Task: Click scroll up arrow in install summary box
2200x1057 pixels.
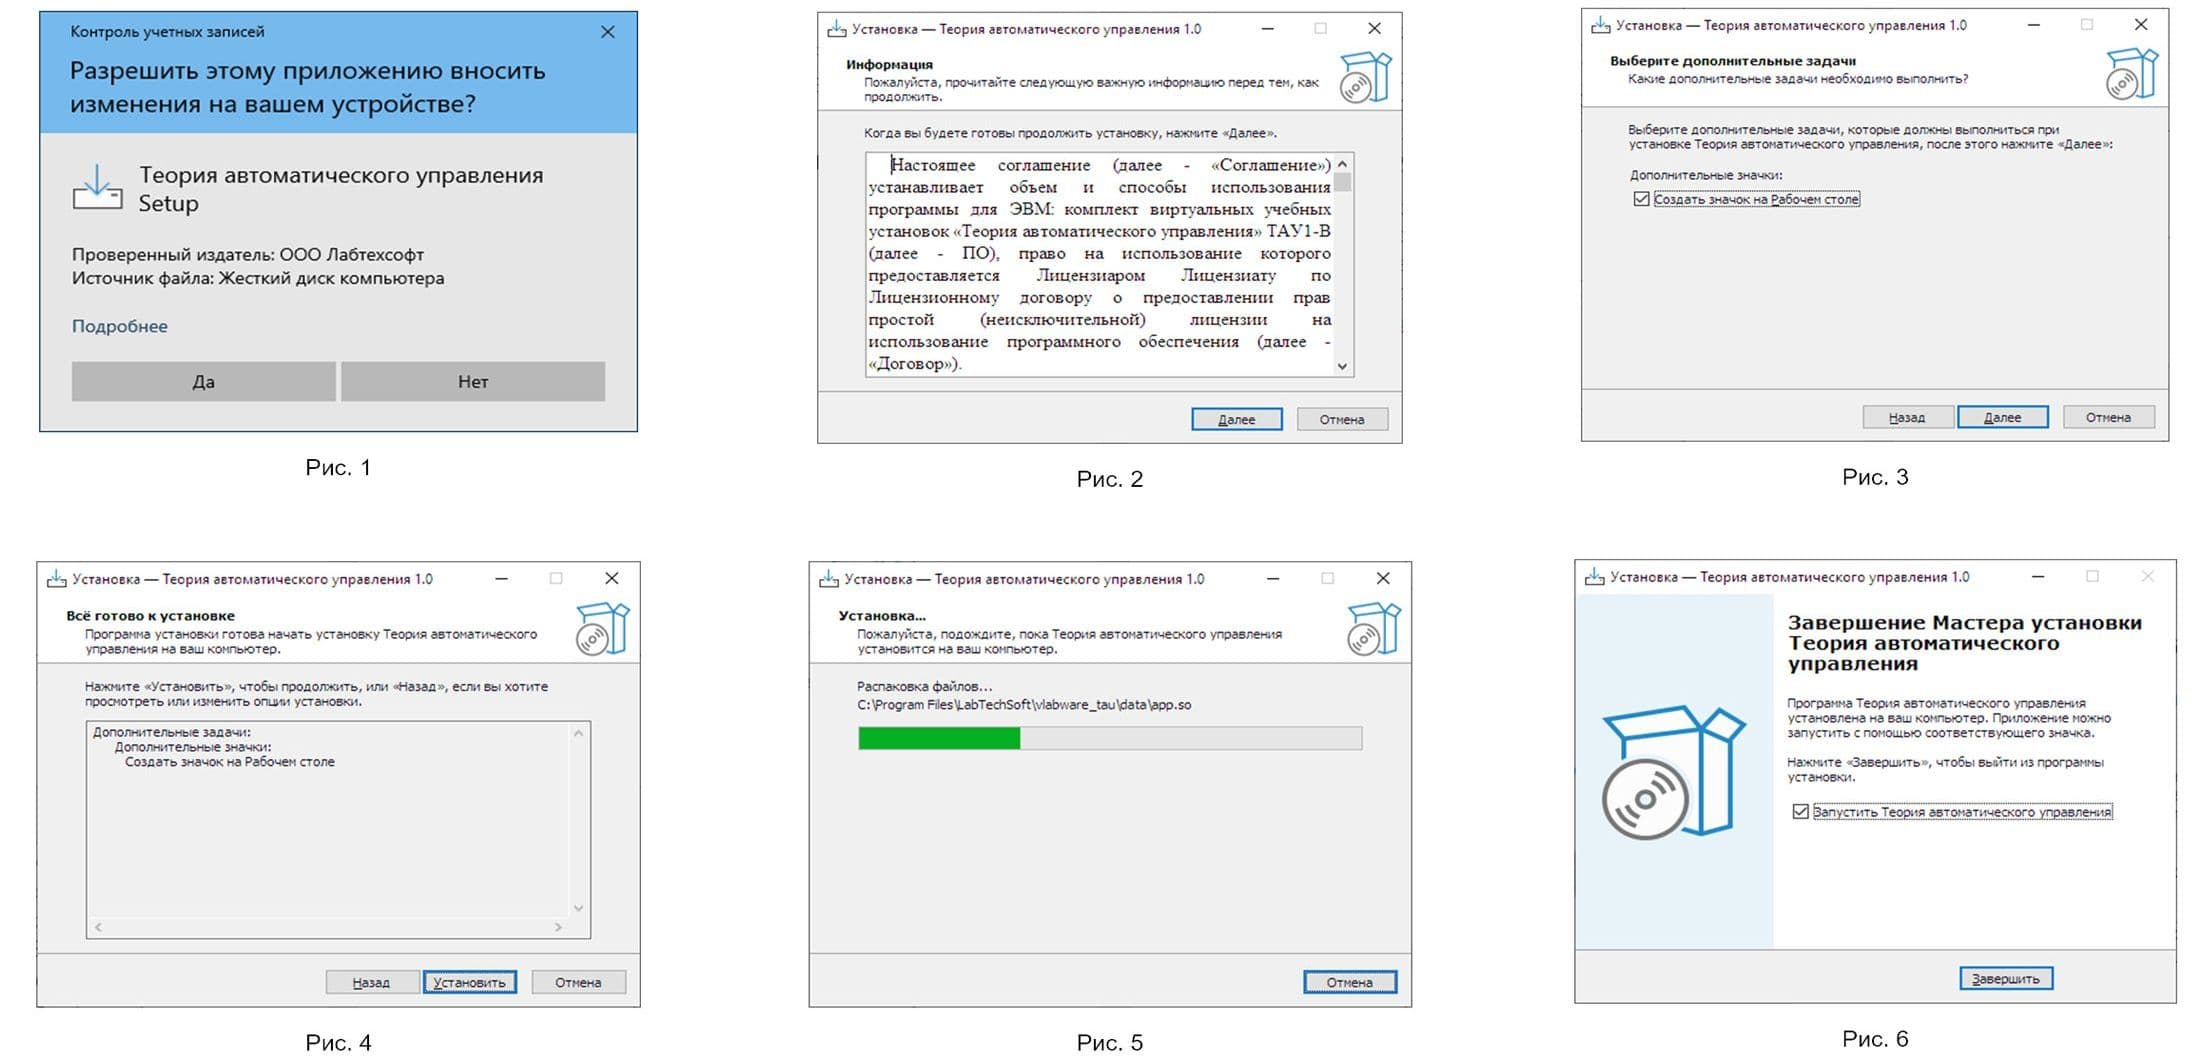Action: 578,733
